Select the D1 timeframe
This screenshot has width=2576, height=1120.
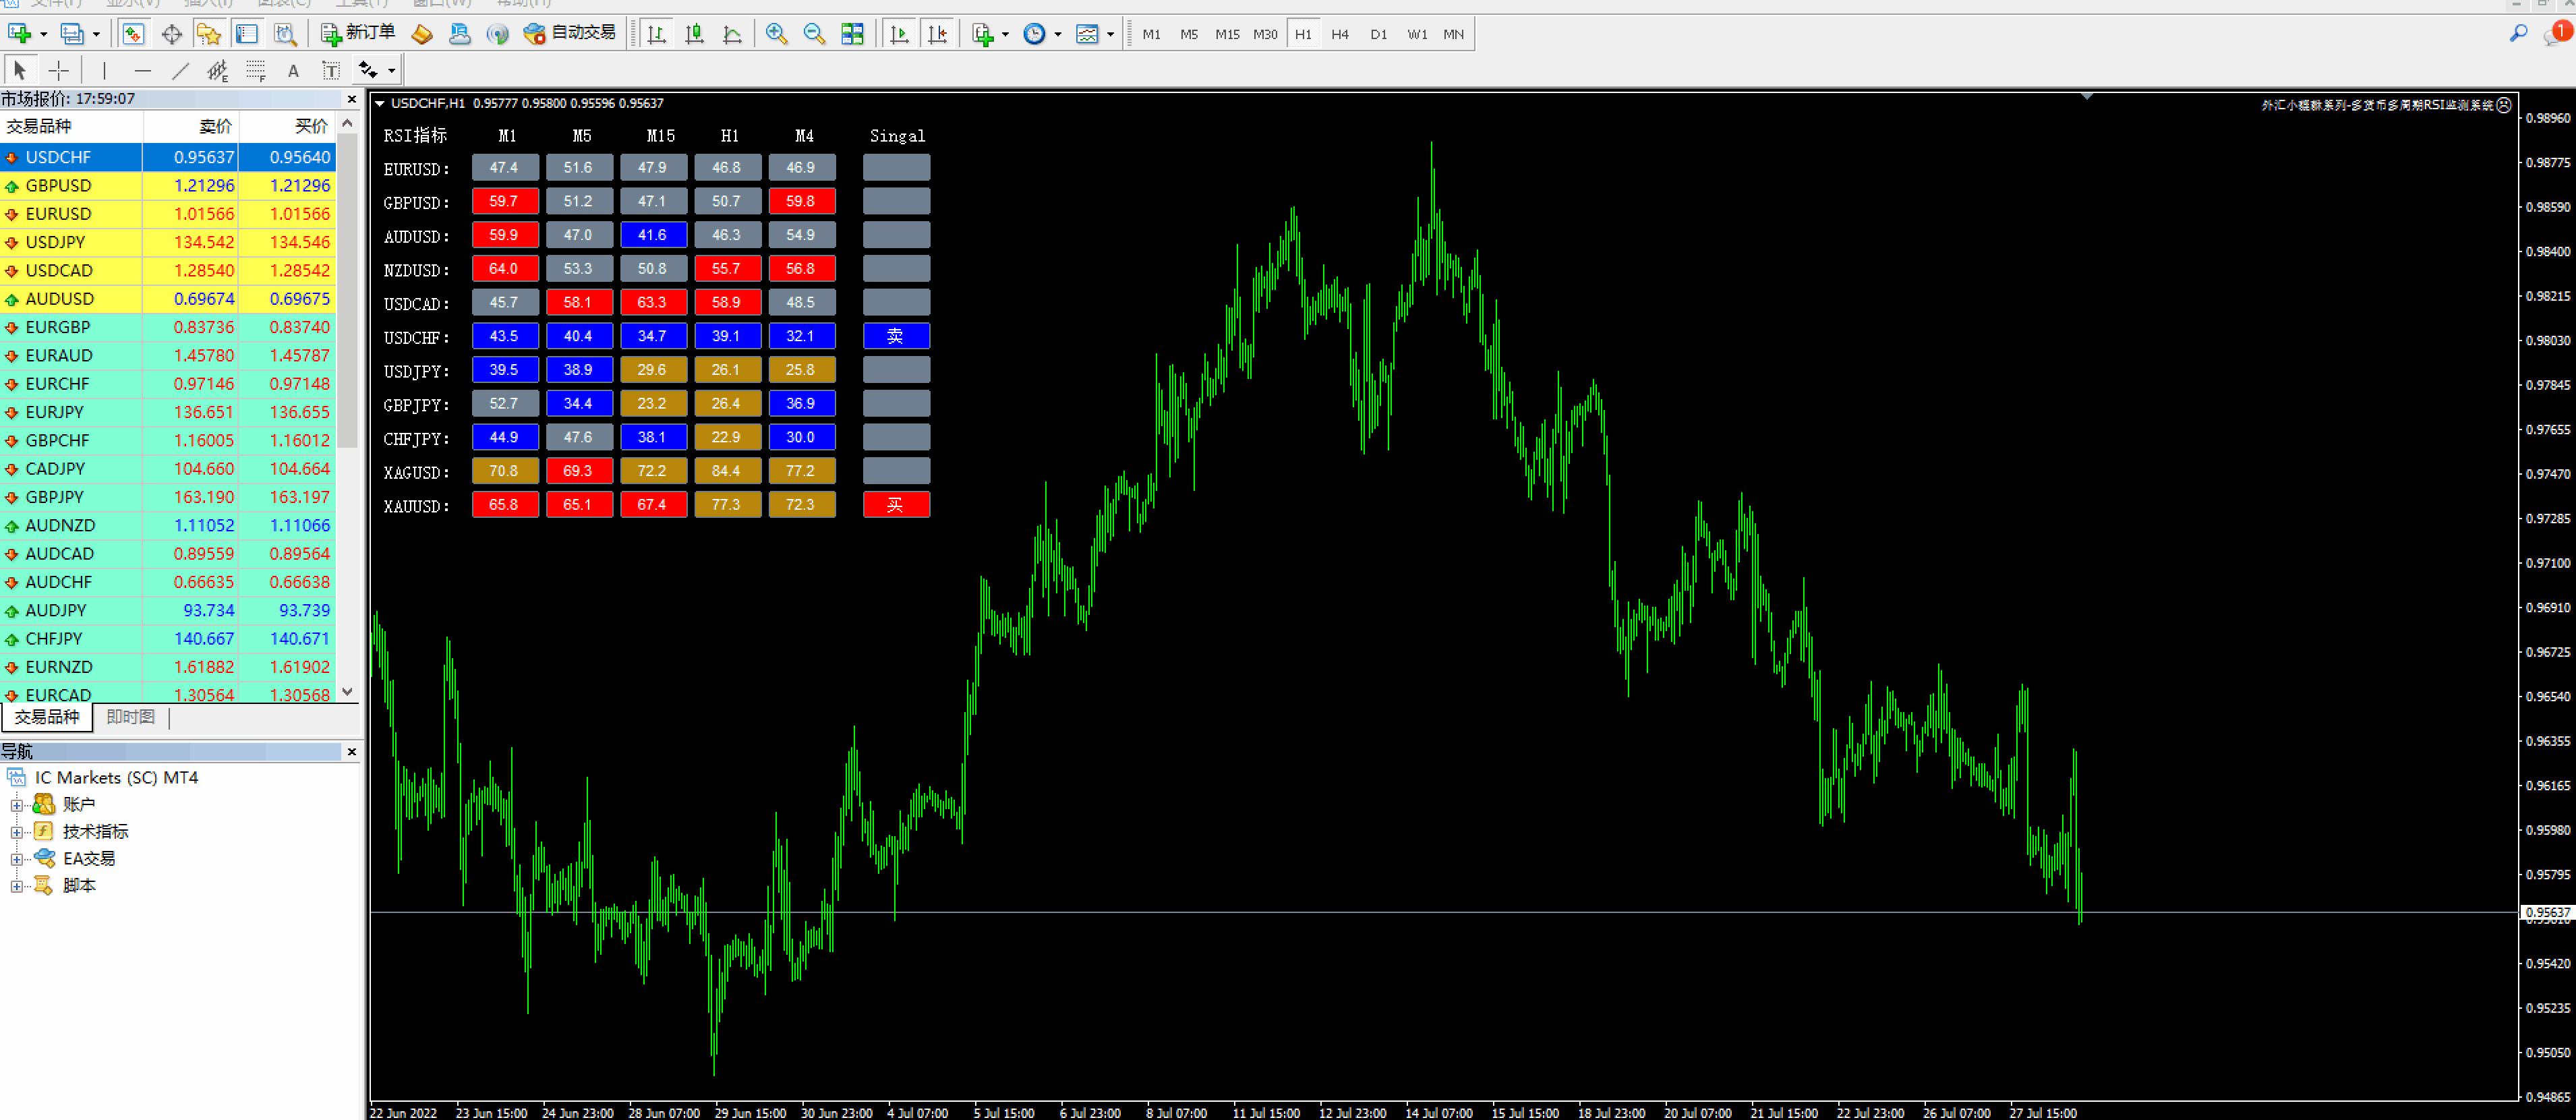(1379, 34)
